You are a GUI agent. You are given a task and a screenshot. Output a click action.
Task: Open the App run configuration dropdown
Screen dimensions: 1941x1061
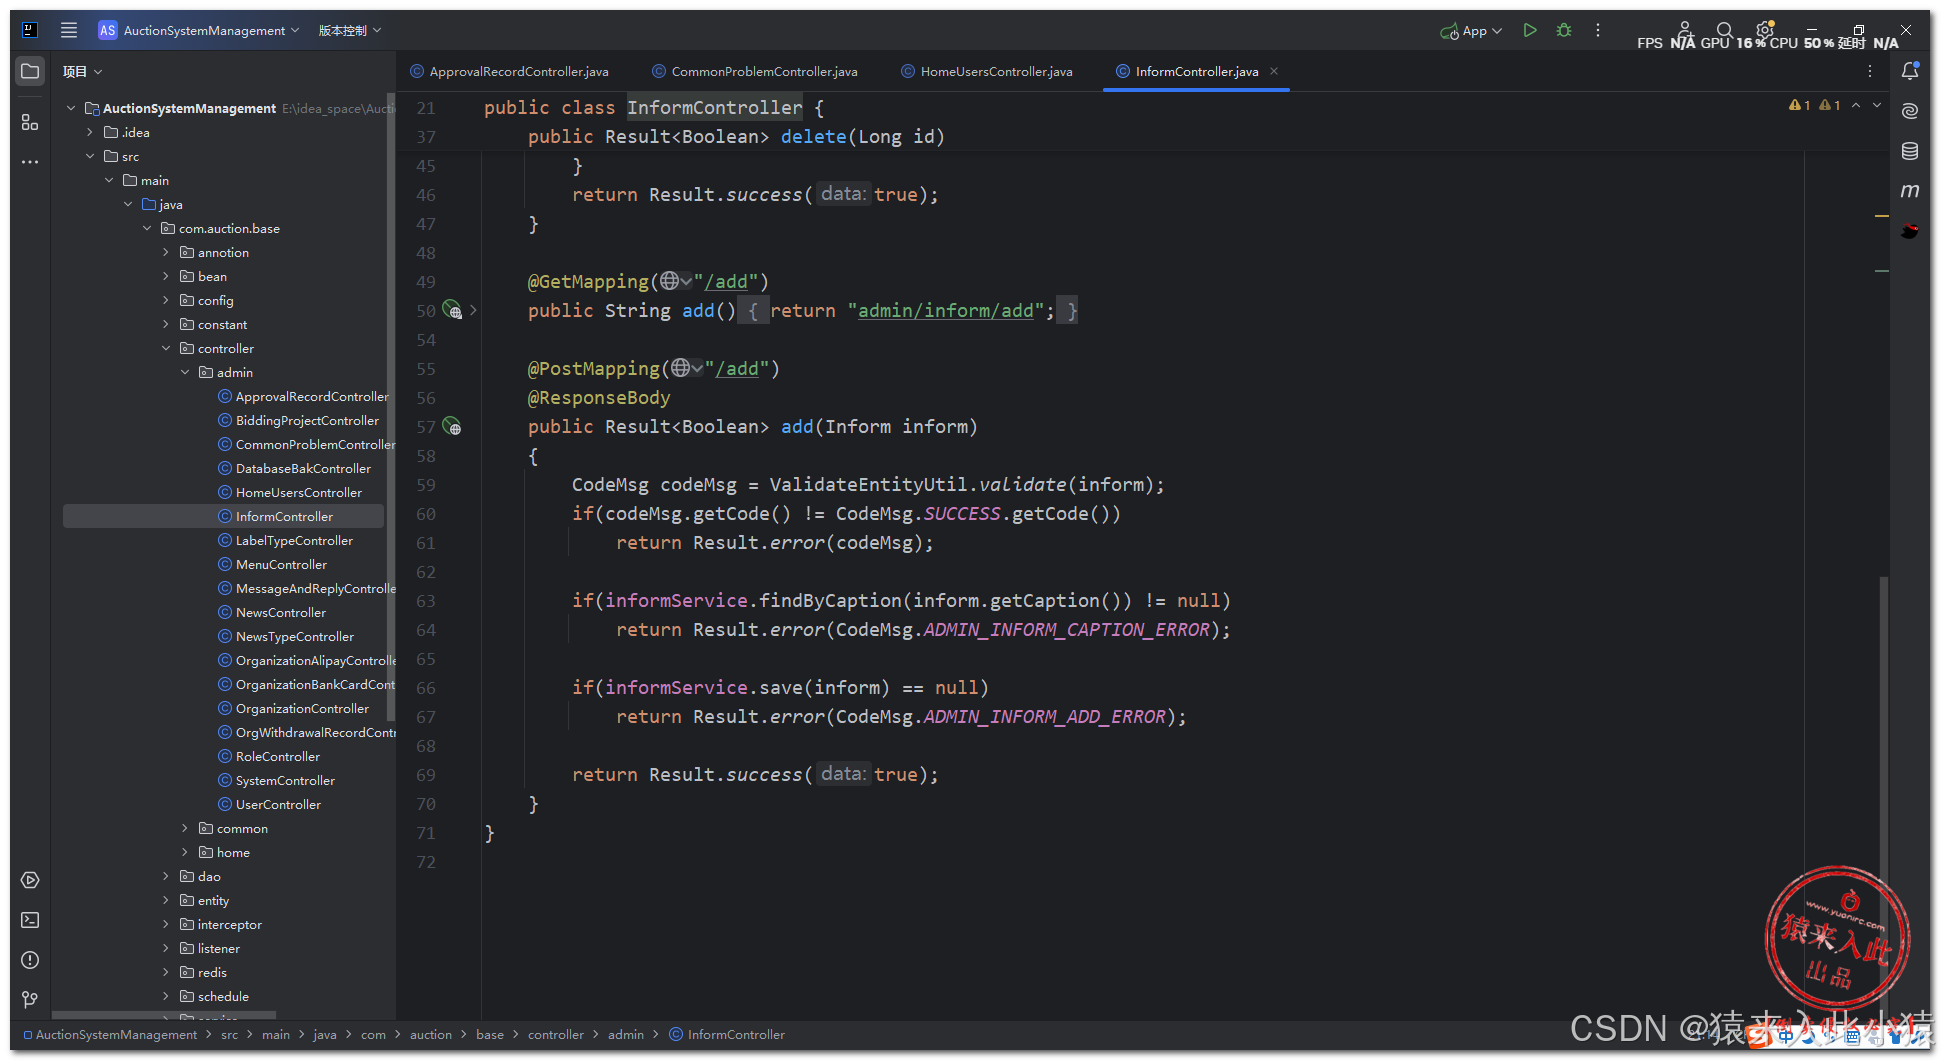1471,30
